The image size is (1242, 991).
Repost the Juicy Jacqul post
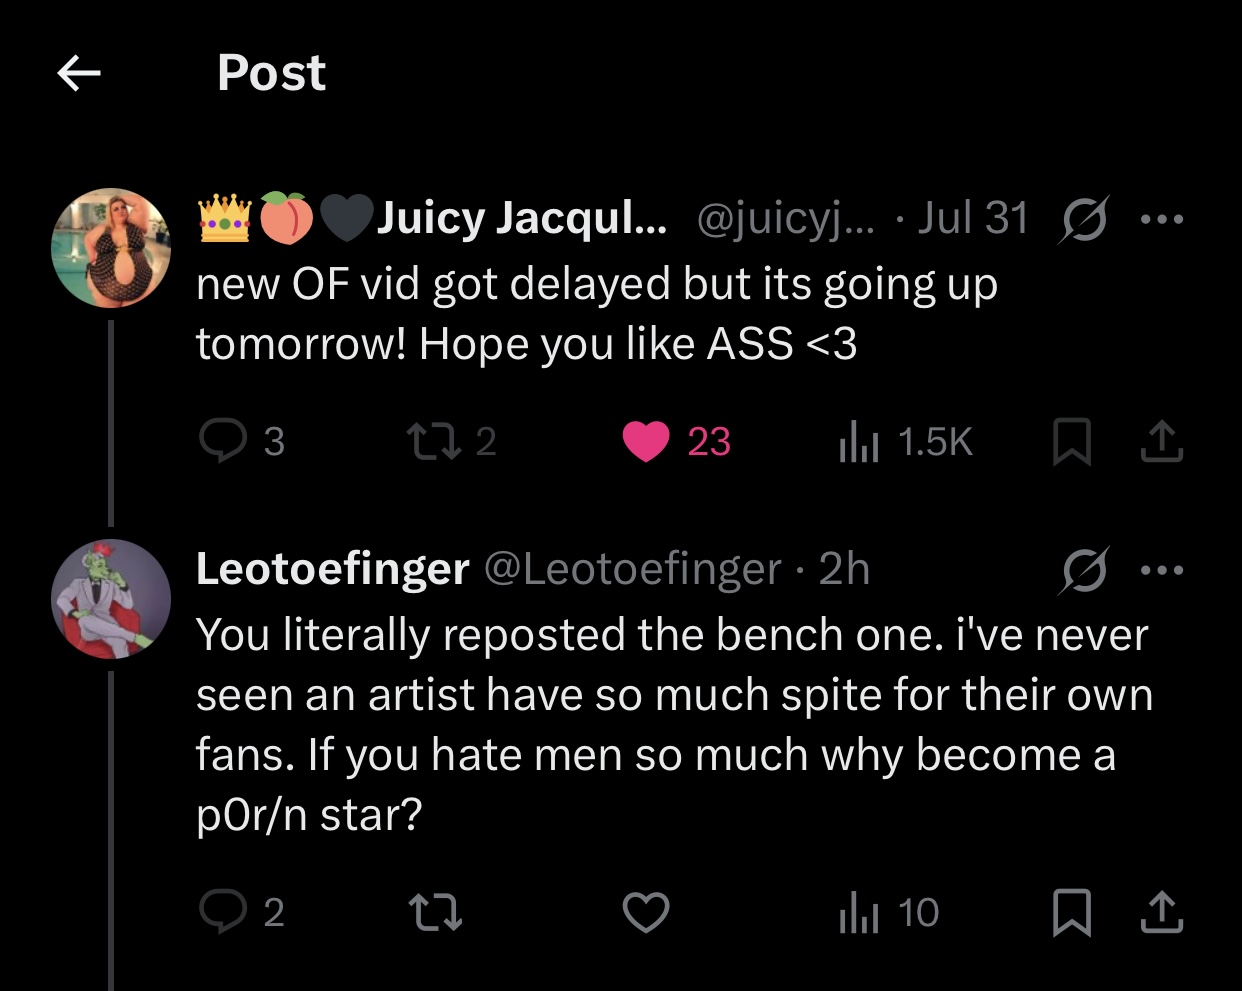pos(434,441)
